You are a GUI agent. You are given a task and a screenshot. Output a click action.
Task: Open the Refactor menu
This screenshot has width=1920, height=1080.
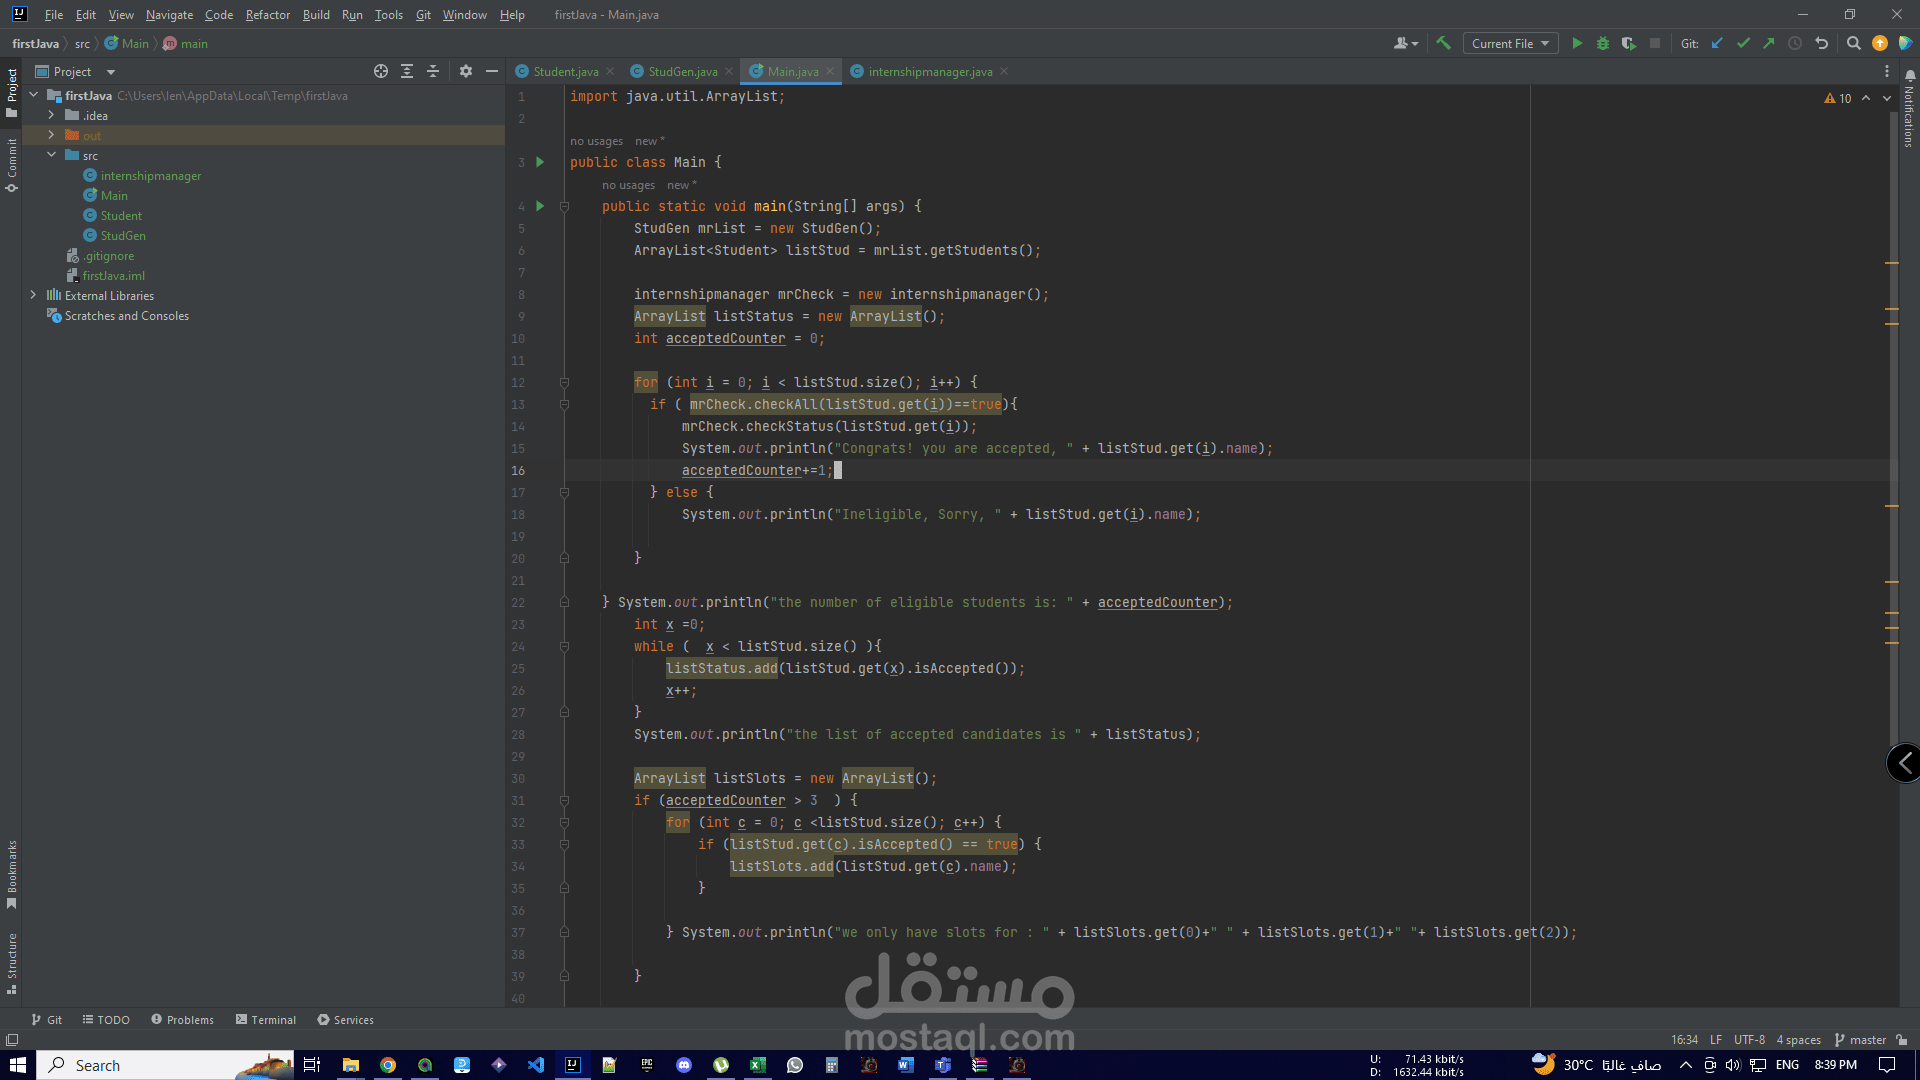(267, 15)
